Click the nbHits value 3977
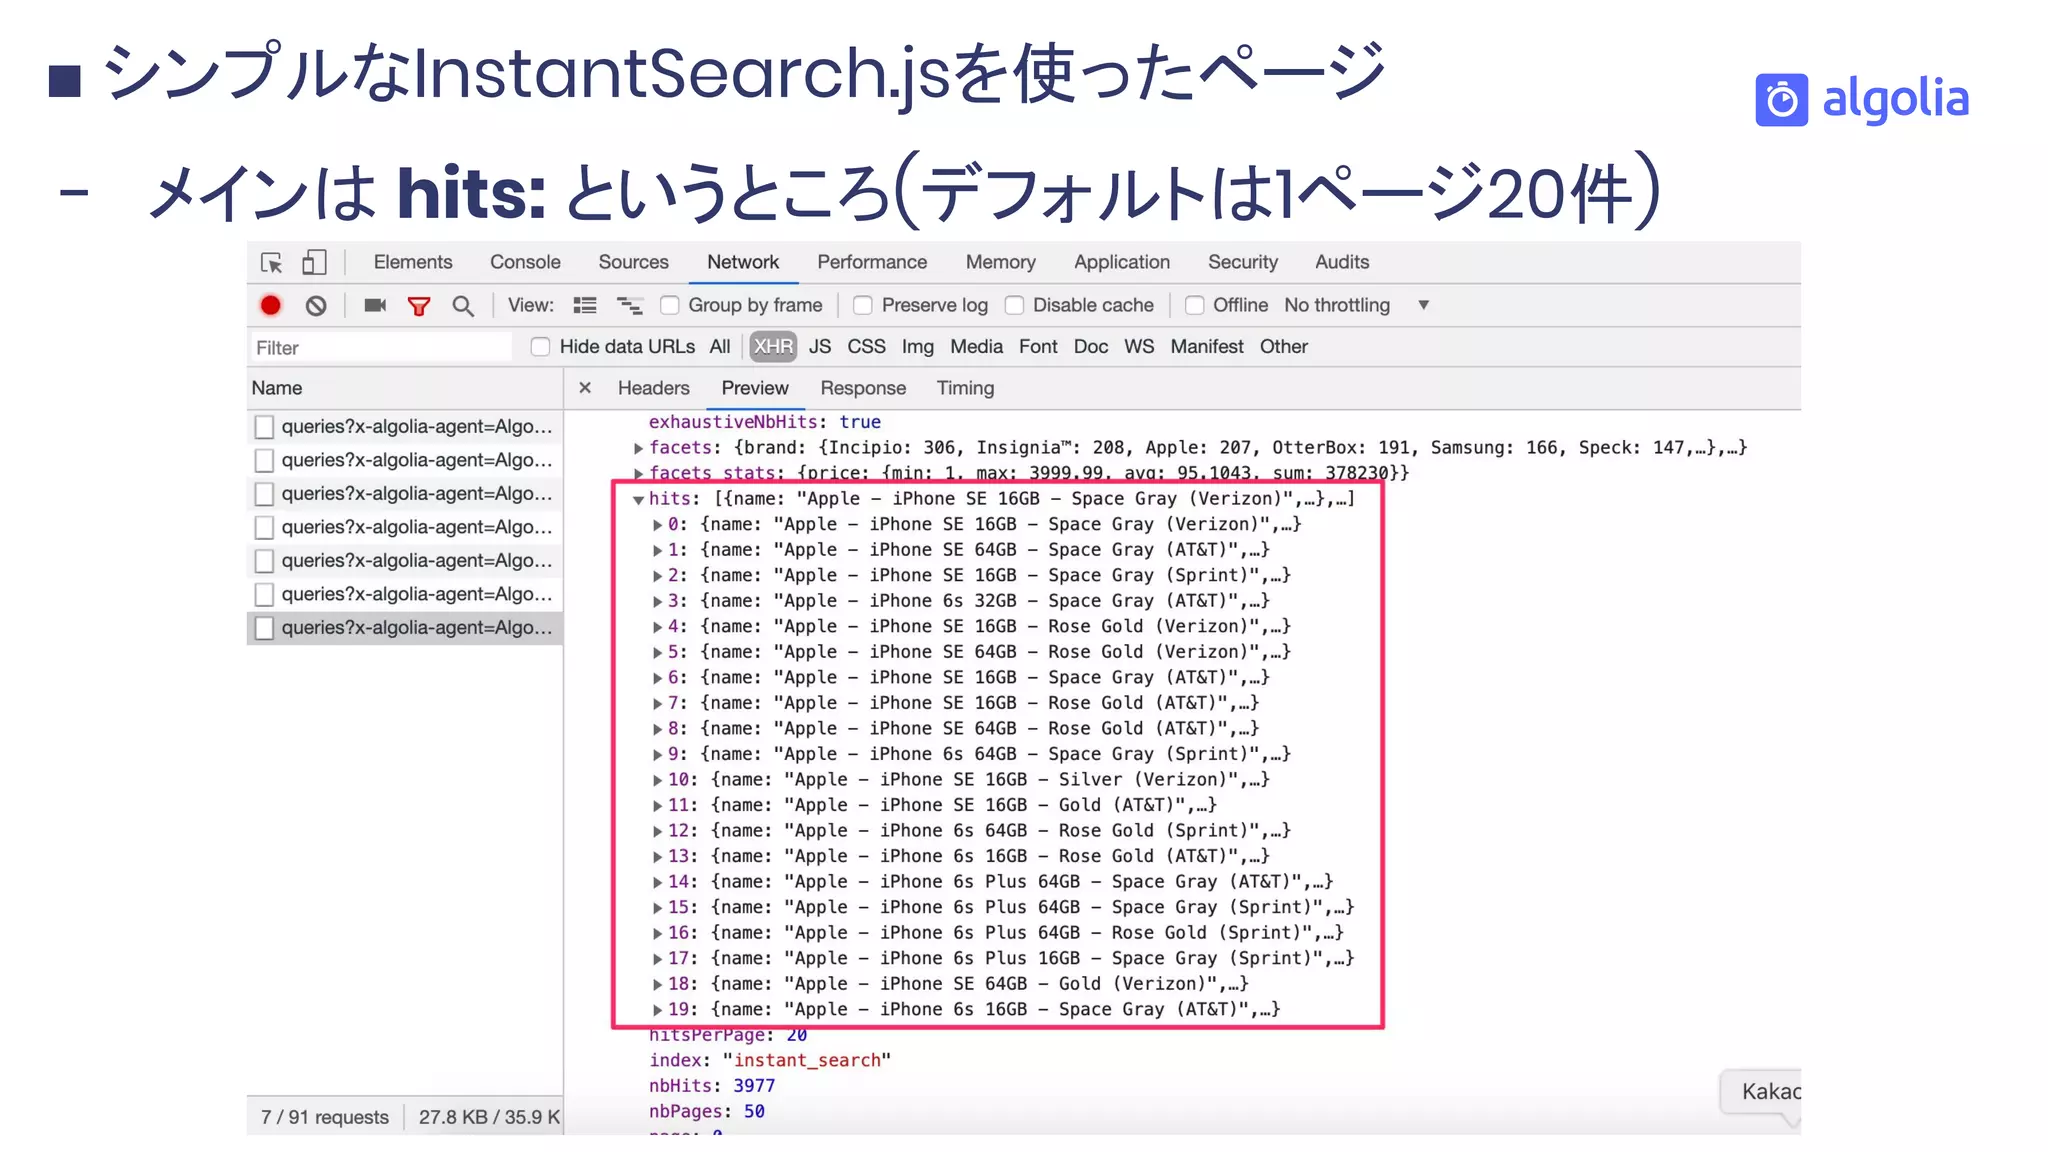Image resolution: width=2048 pixels, height=1152 pixels. (x=754, y=1086)
